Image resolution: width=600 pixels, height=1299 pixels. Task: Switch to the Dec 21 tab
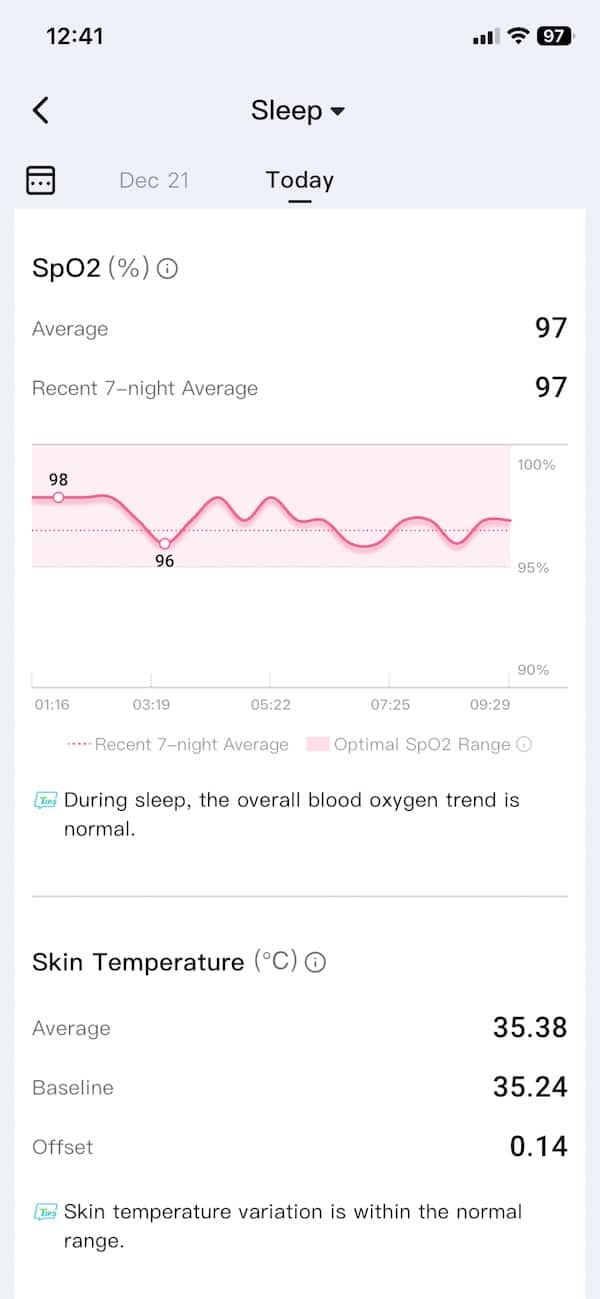coord(153,180)
